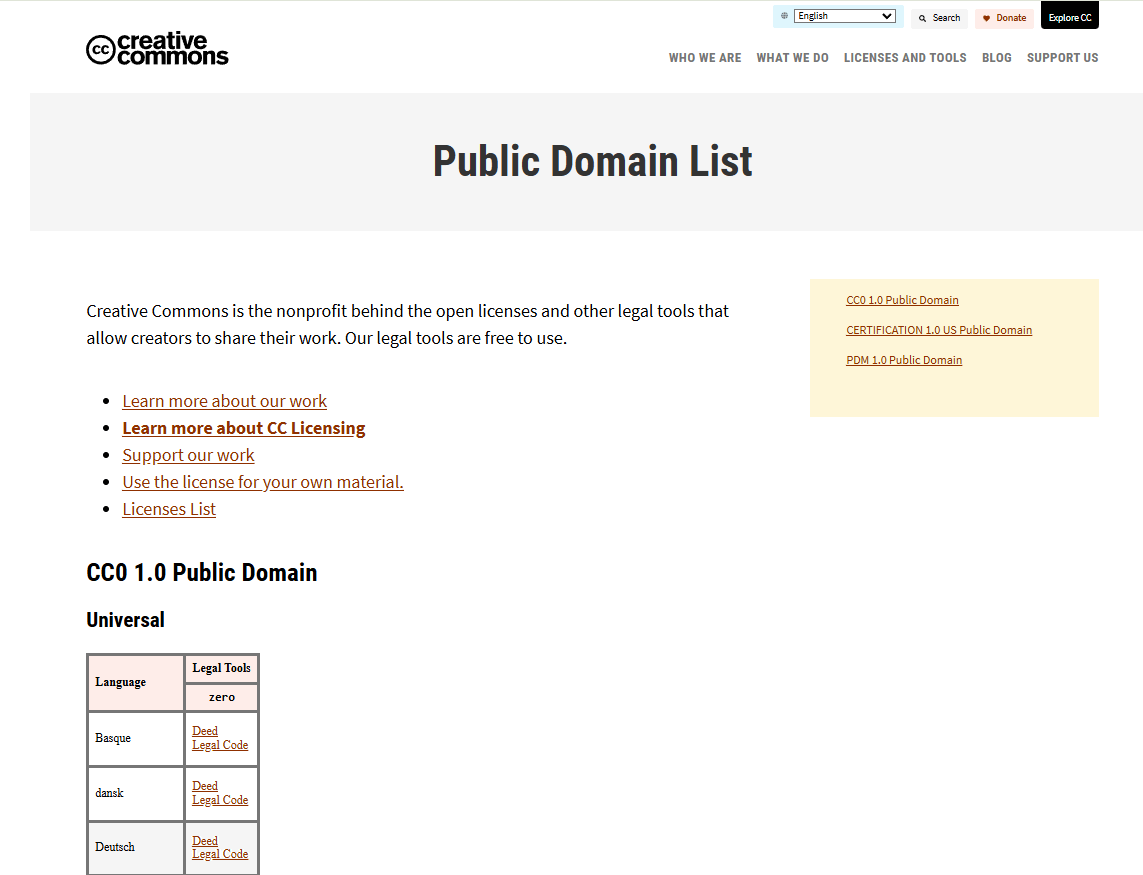Click the Language table header cell

coord(136,682)
